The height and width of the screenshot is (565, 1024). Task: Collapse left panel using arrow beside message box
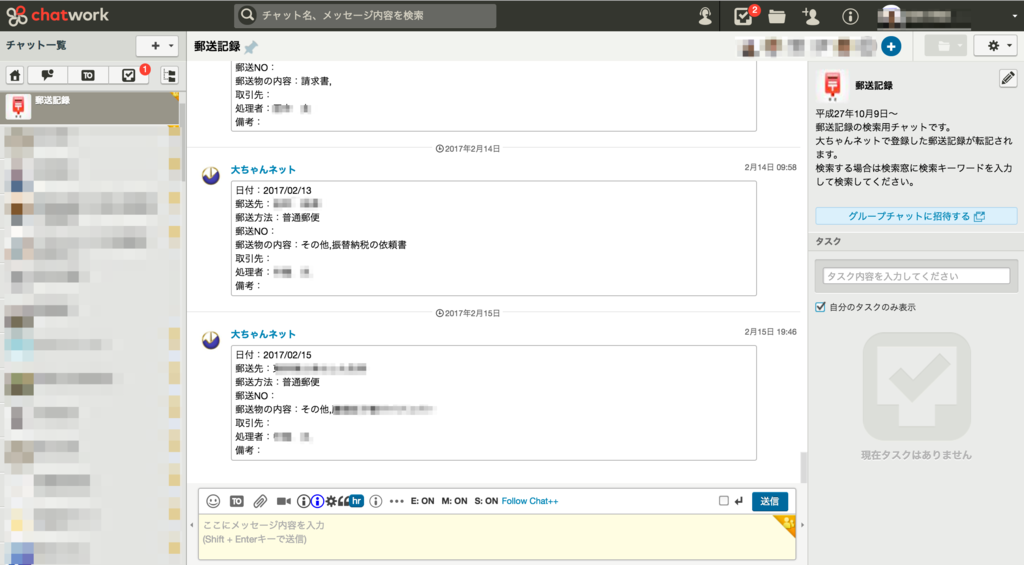192,525
